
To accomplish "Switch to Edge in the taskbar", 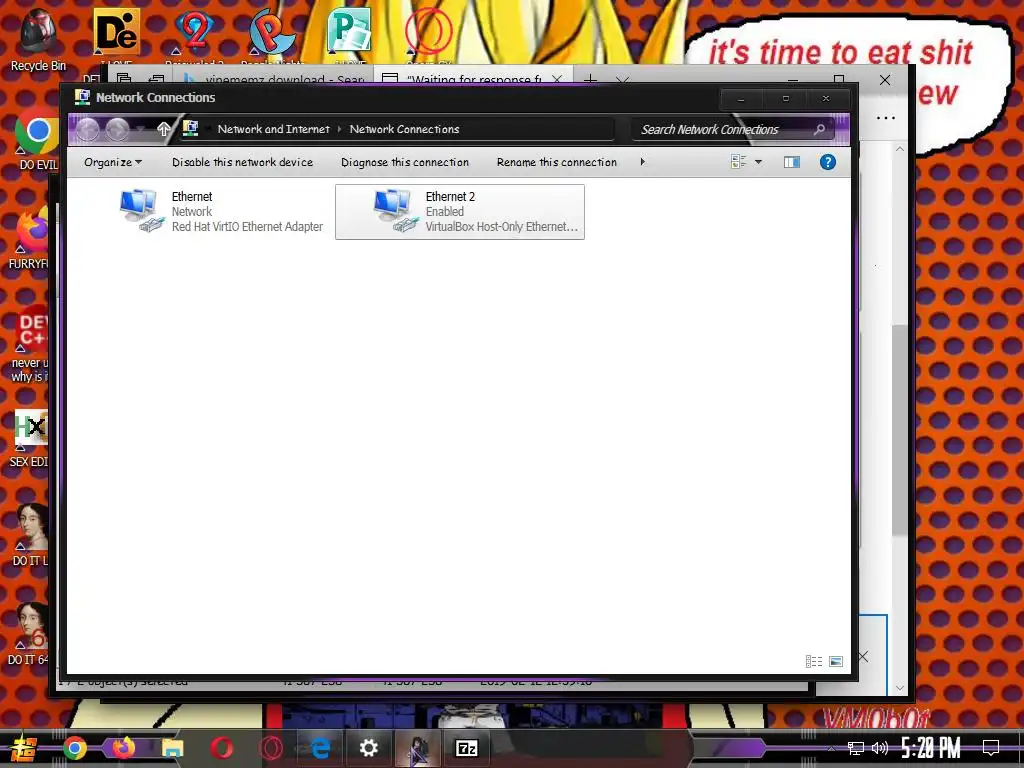I will 320,748.
